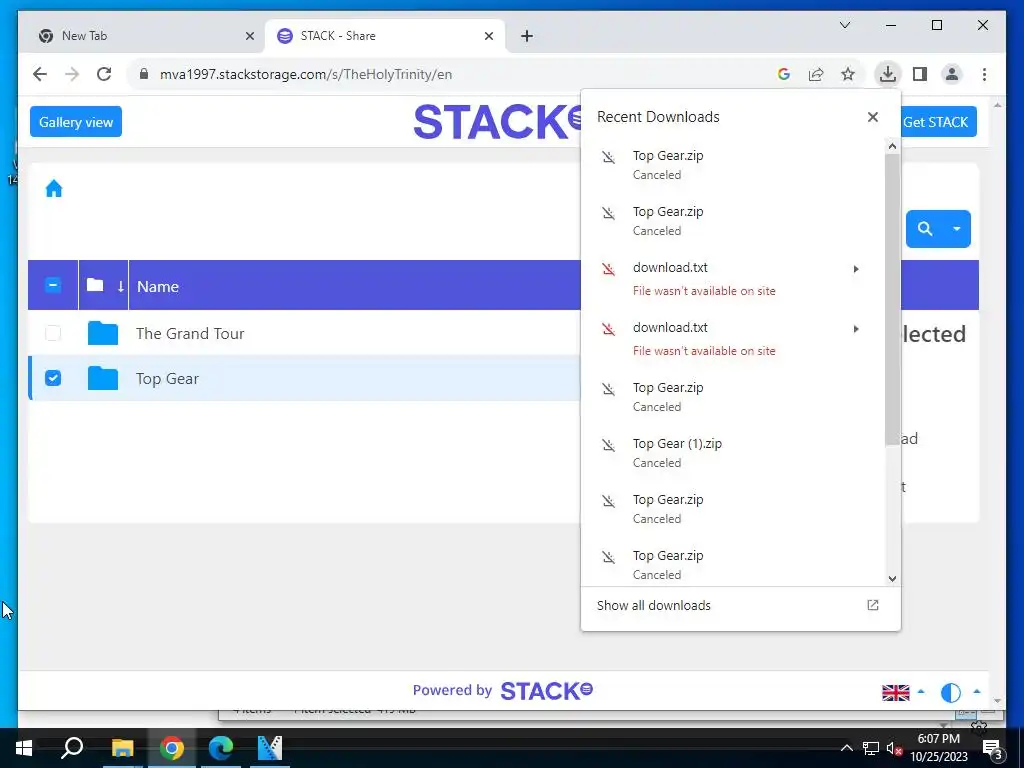Image resolution: width=1024 pixels, height=768 pixels.
Task: Toggle the dark mode contrast icon
Action: pyautogui.click(x=951, y=692)
